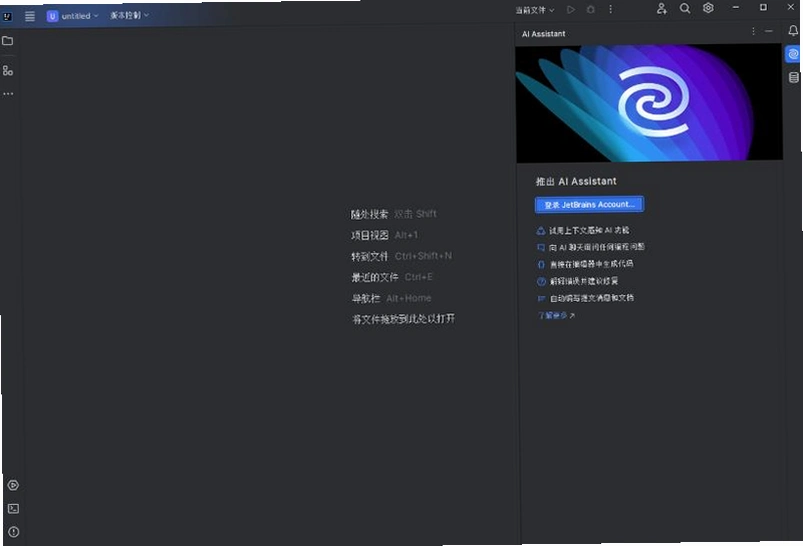This screenshot has height=546, width=803.
Task: Open the Structure tool window icon
Action: [8, 71]
